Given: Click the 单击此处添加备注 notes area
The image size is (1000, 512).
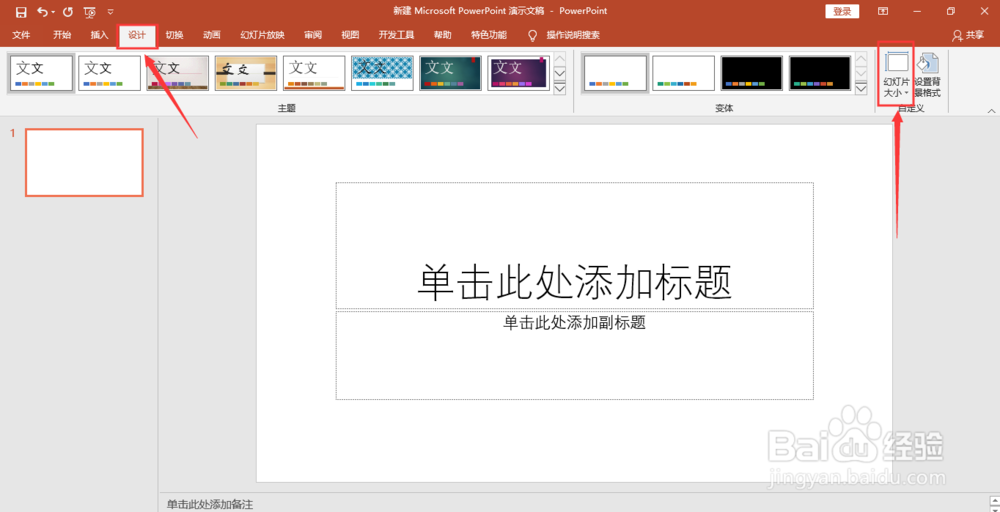Looking at the screenshot, I should pos(210,504).
